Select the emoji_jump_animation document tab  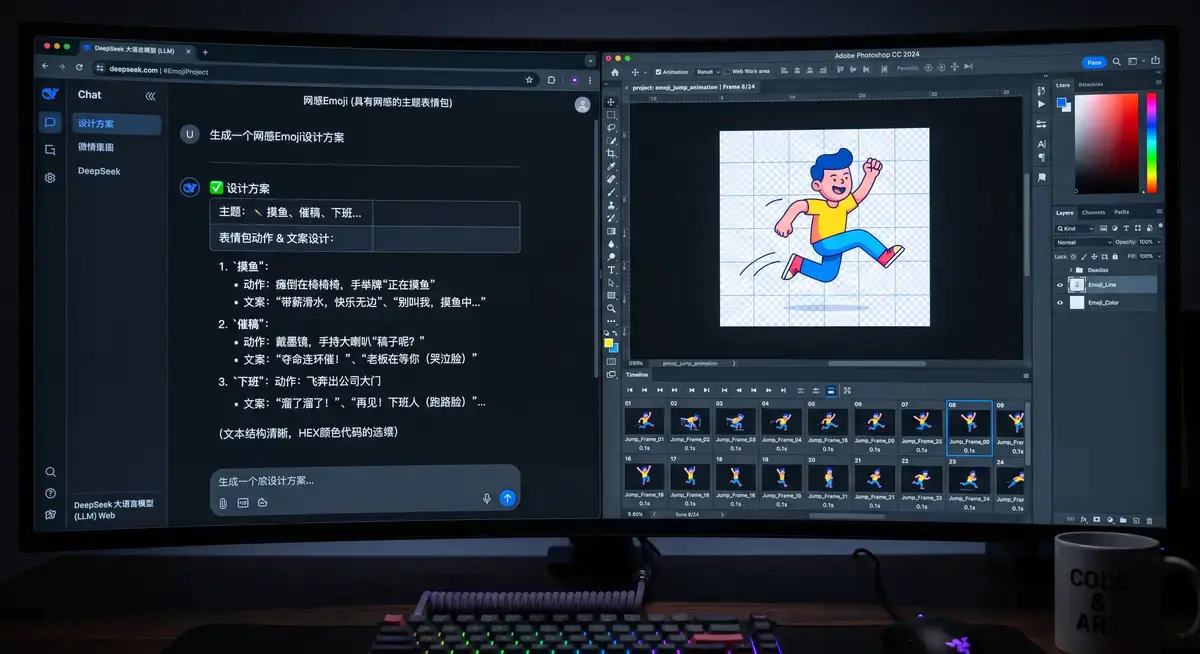click(693, 87)
